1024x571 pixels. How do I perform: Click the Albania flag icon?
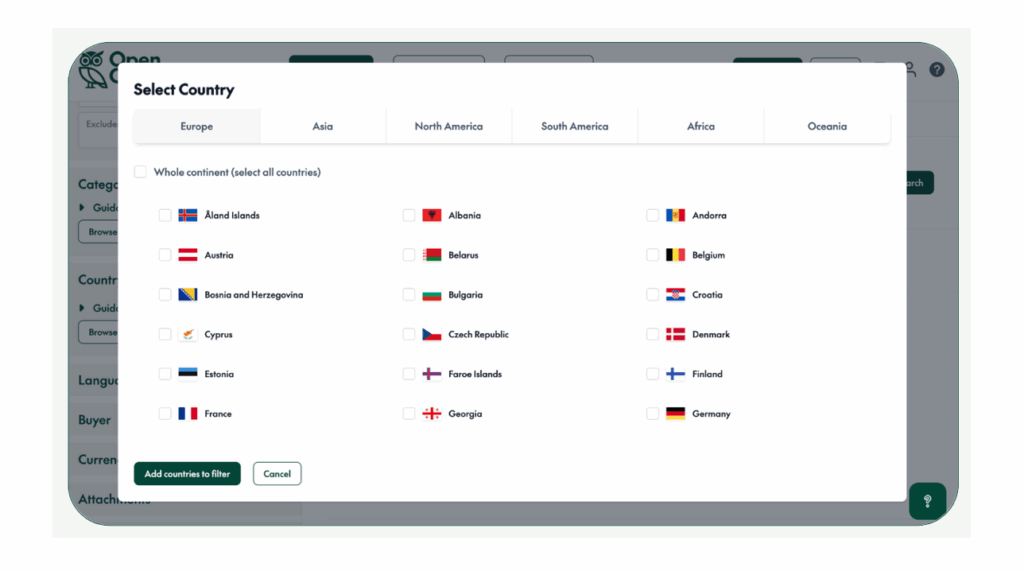pyautogui.click(x=432, y=215)
